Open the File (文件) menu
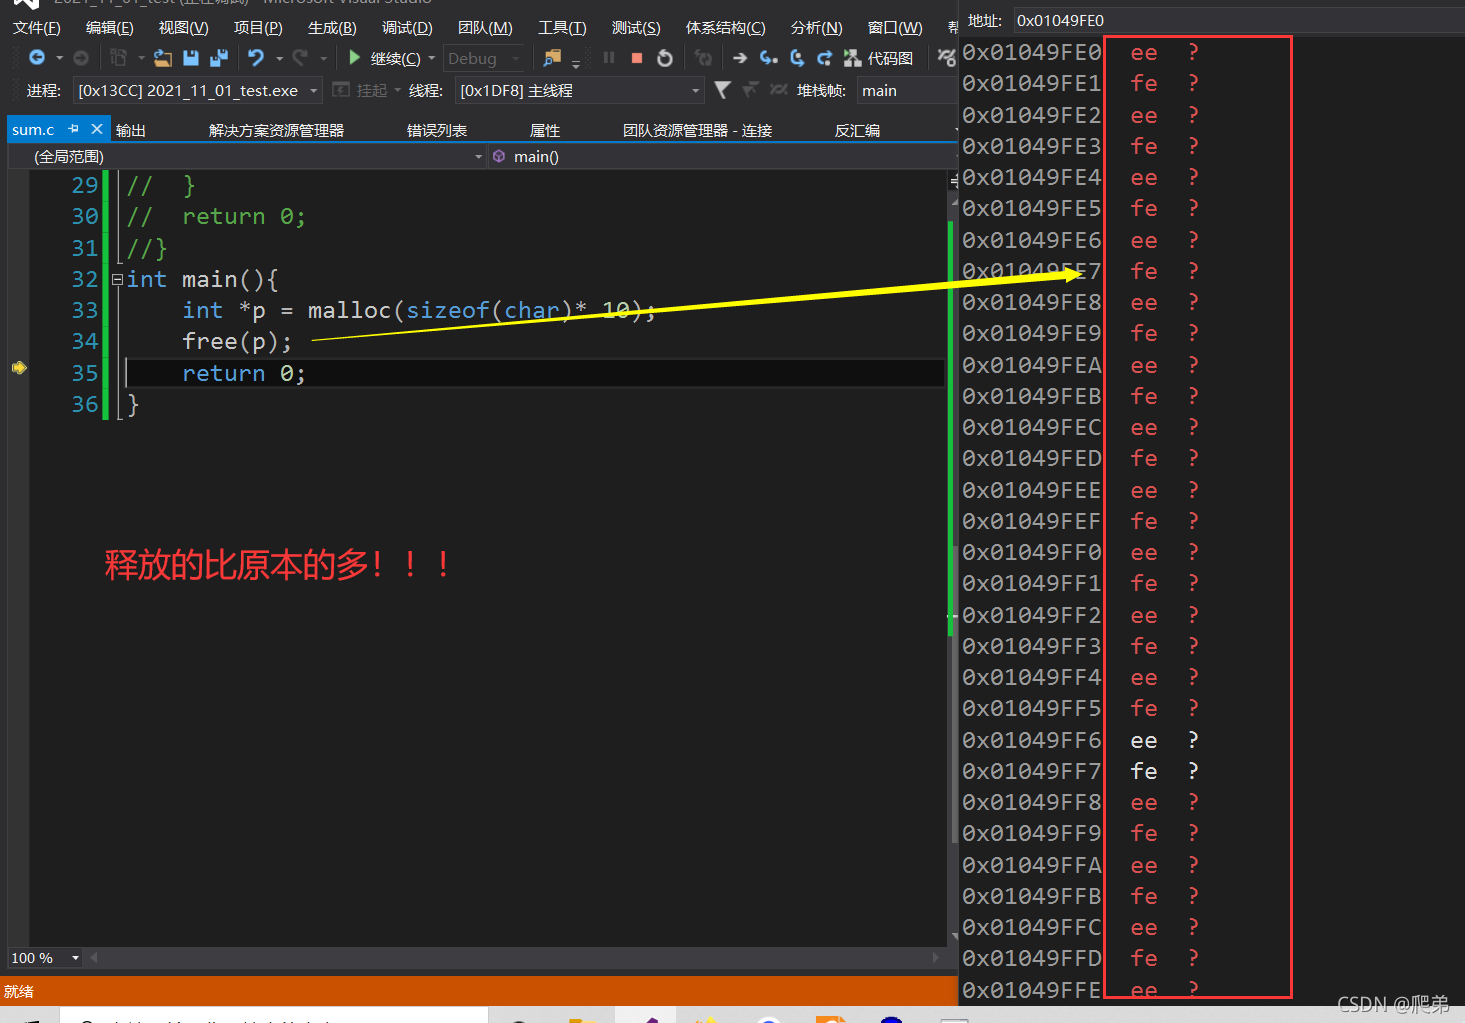 point(37,27)
